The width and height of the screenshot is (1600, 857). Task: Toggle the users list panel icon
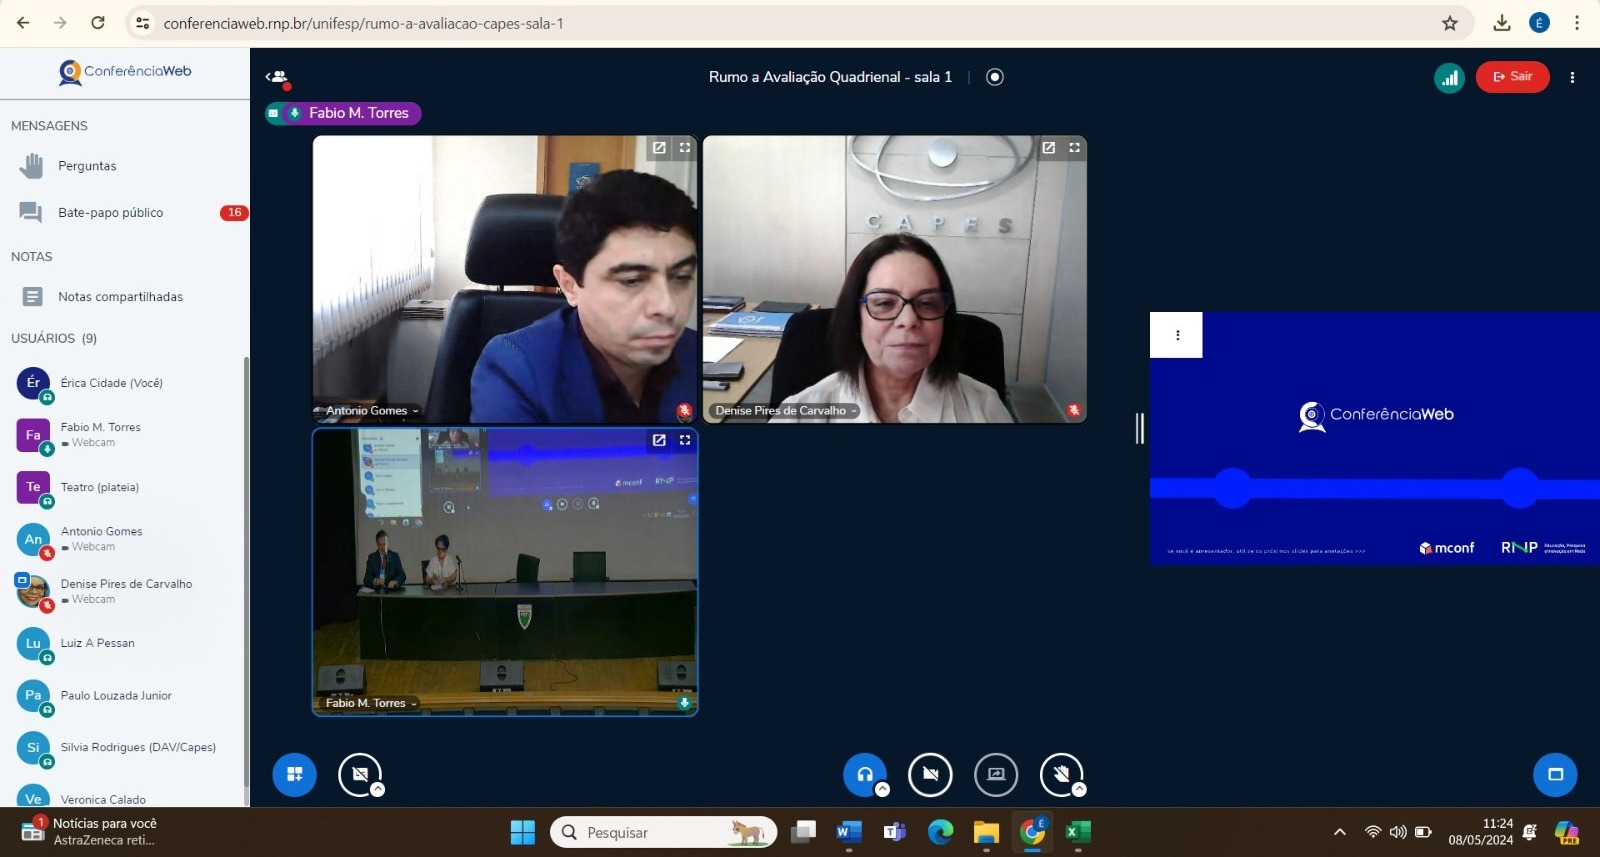[x=277, y=77]
